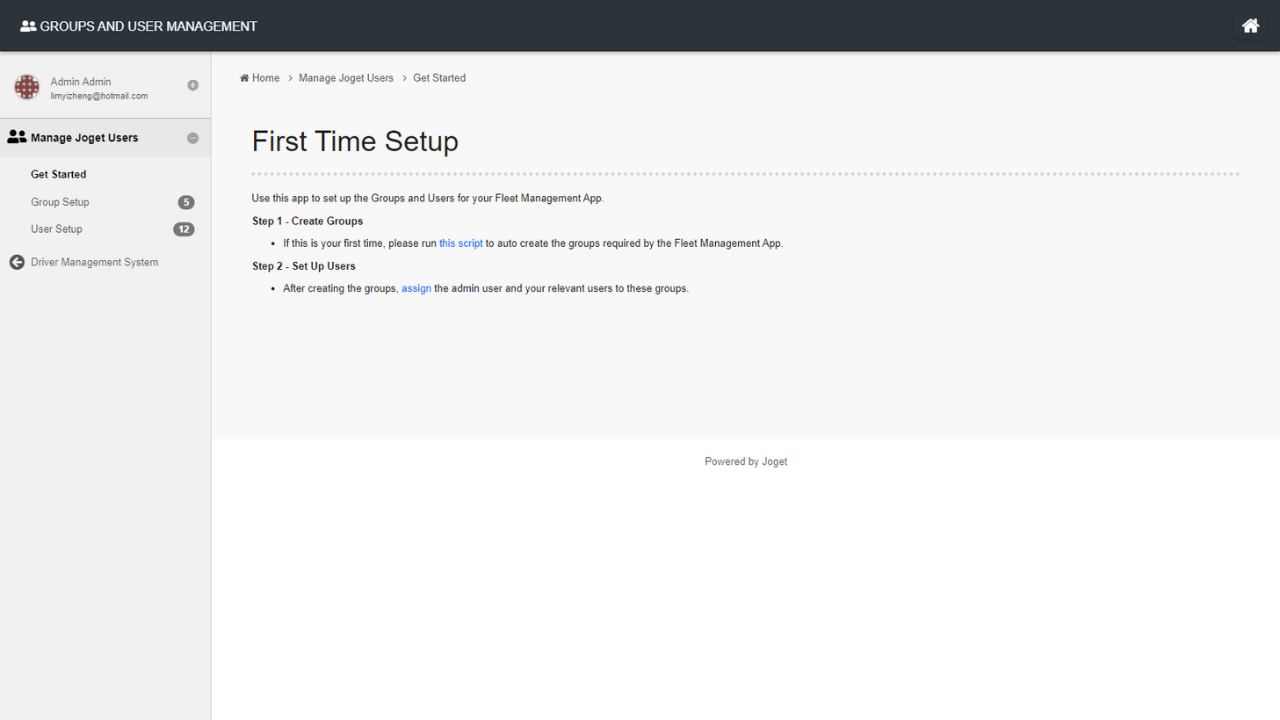
Task: Click the GROUPS AND USER MANAGEMENT title
Action: point(148,26)
